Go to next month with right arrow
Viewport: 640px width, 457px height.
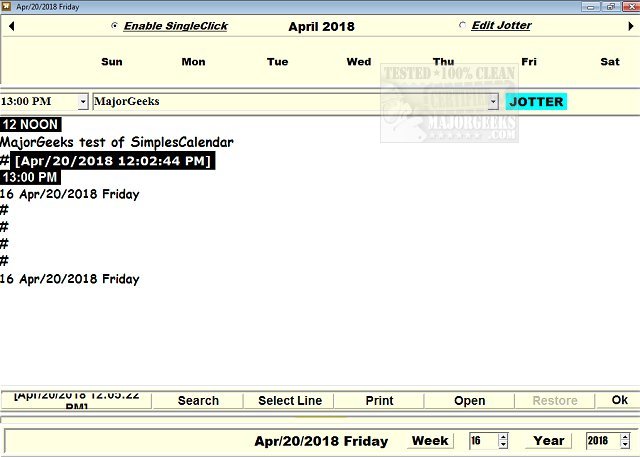click(631, 26)
